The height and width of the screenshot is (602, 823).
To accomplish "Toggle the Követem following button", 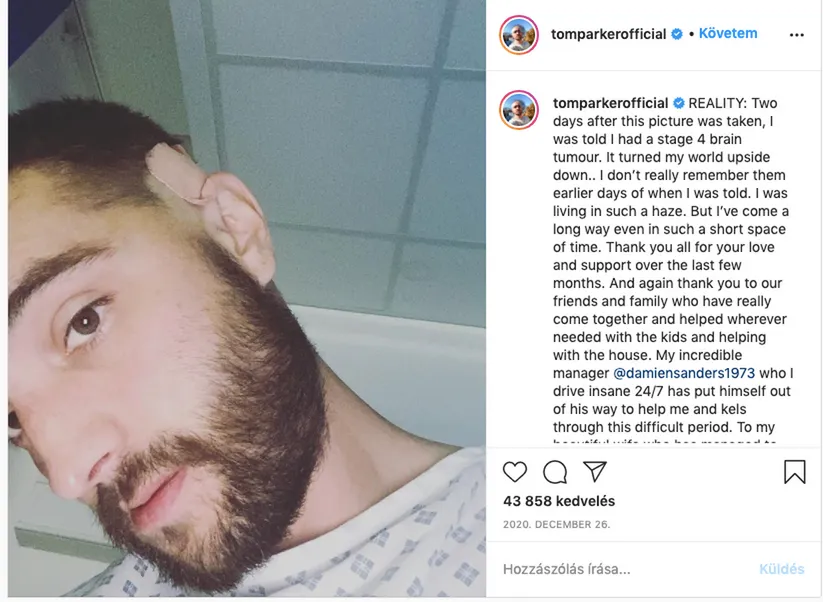I will point(727,34).
